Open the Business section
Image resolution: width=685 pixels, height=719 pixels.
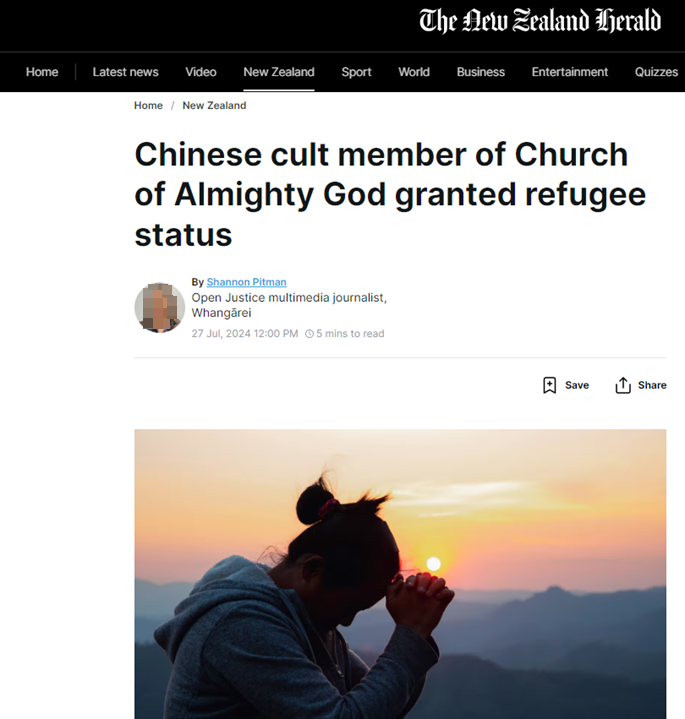point(481,72)
